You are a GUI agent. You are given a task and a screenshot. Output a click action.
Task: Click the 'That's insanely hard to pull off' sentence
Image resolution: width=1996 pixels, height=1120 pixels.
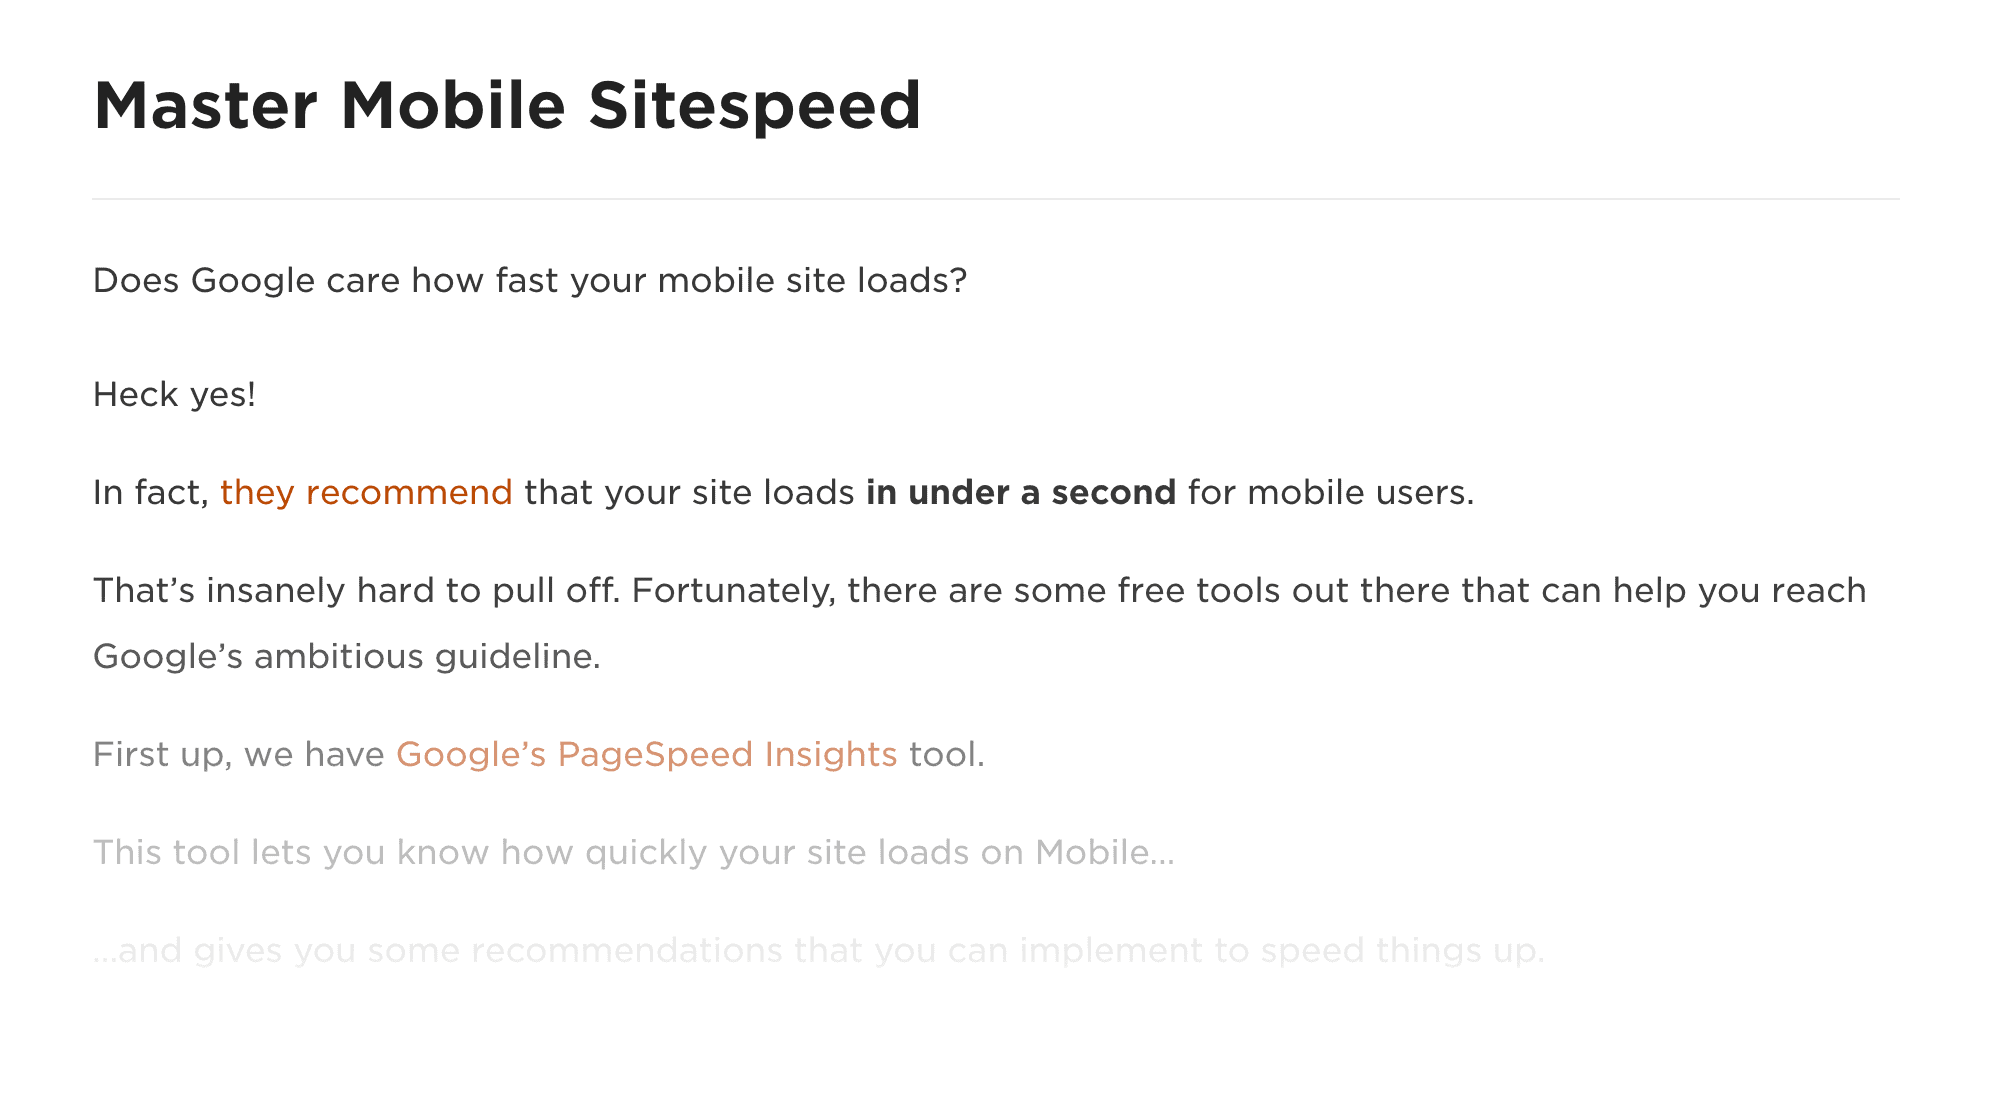pyautogui.click(x=357, y=591)
